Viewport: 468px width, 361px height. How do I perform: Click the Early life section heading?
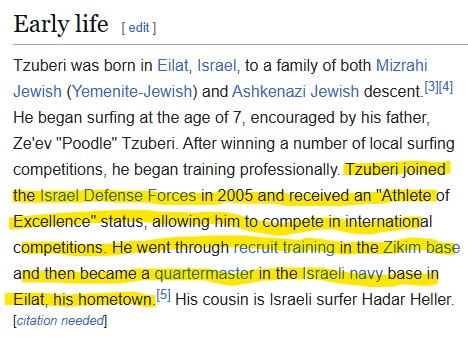61,24
